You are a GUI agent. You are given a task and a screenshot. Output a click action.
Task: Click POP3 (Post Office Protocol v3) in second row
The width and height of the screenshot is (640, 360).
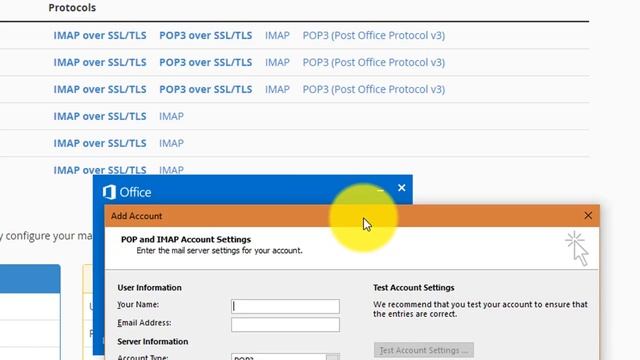[x=373, y=62]
